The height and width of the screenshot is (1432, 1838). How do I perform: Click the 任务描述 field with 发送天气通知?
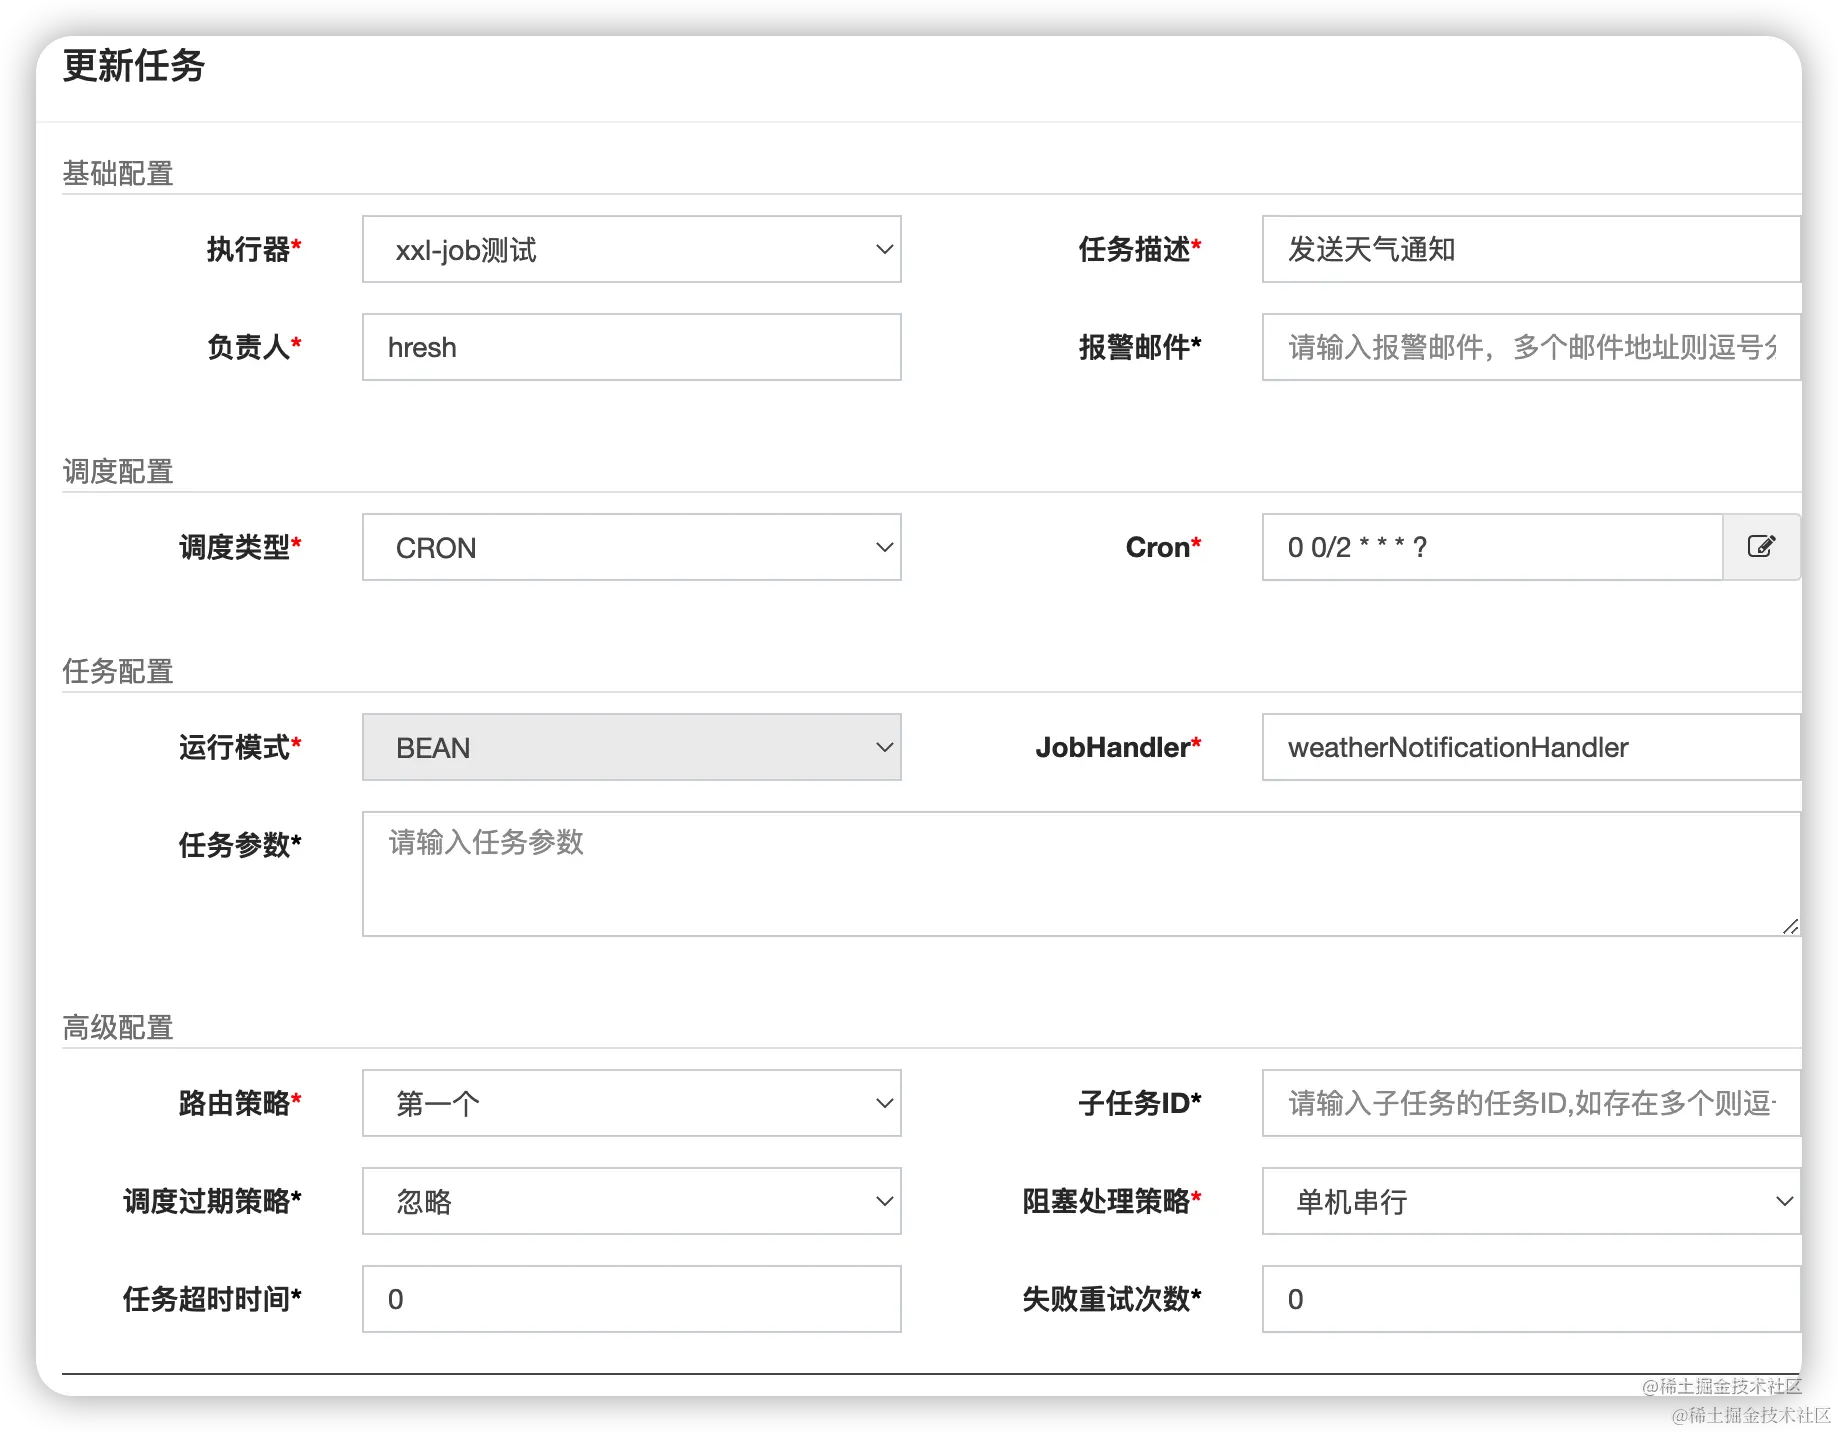(1531, 249)
